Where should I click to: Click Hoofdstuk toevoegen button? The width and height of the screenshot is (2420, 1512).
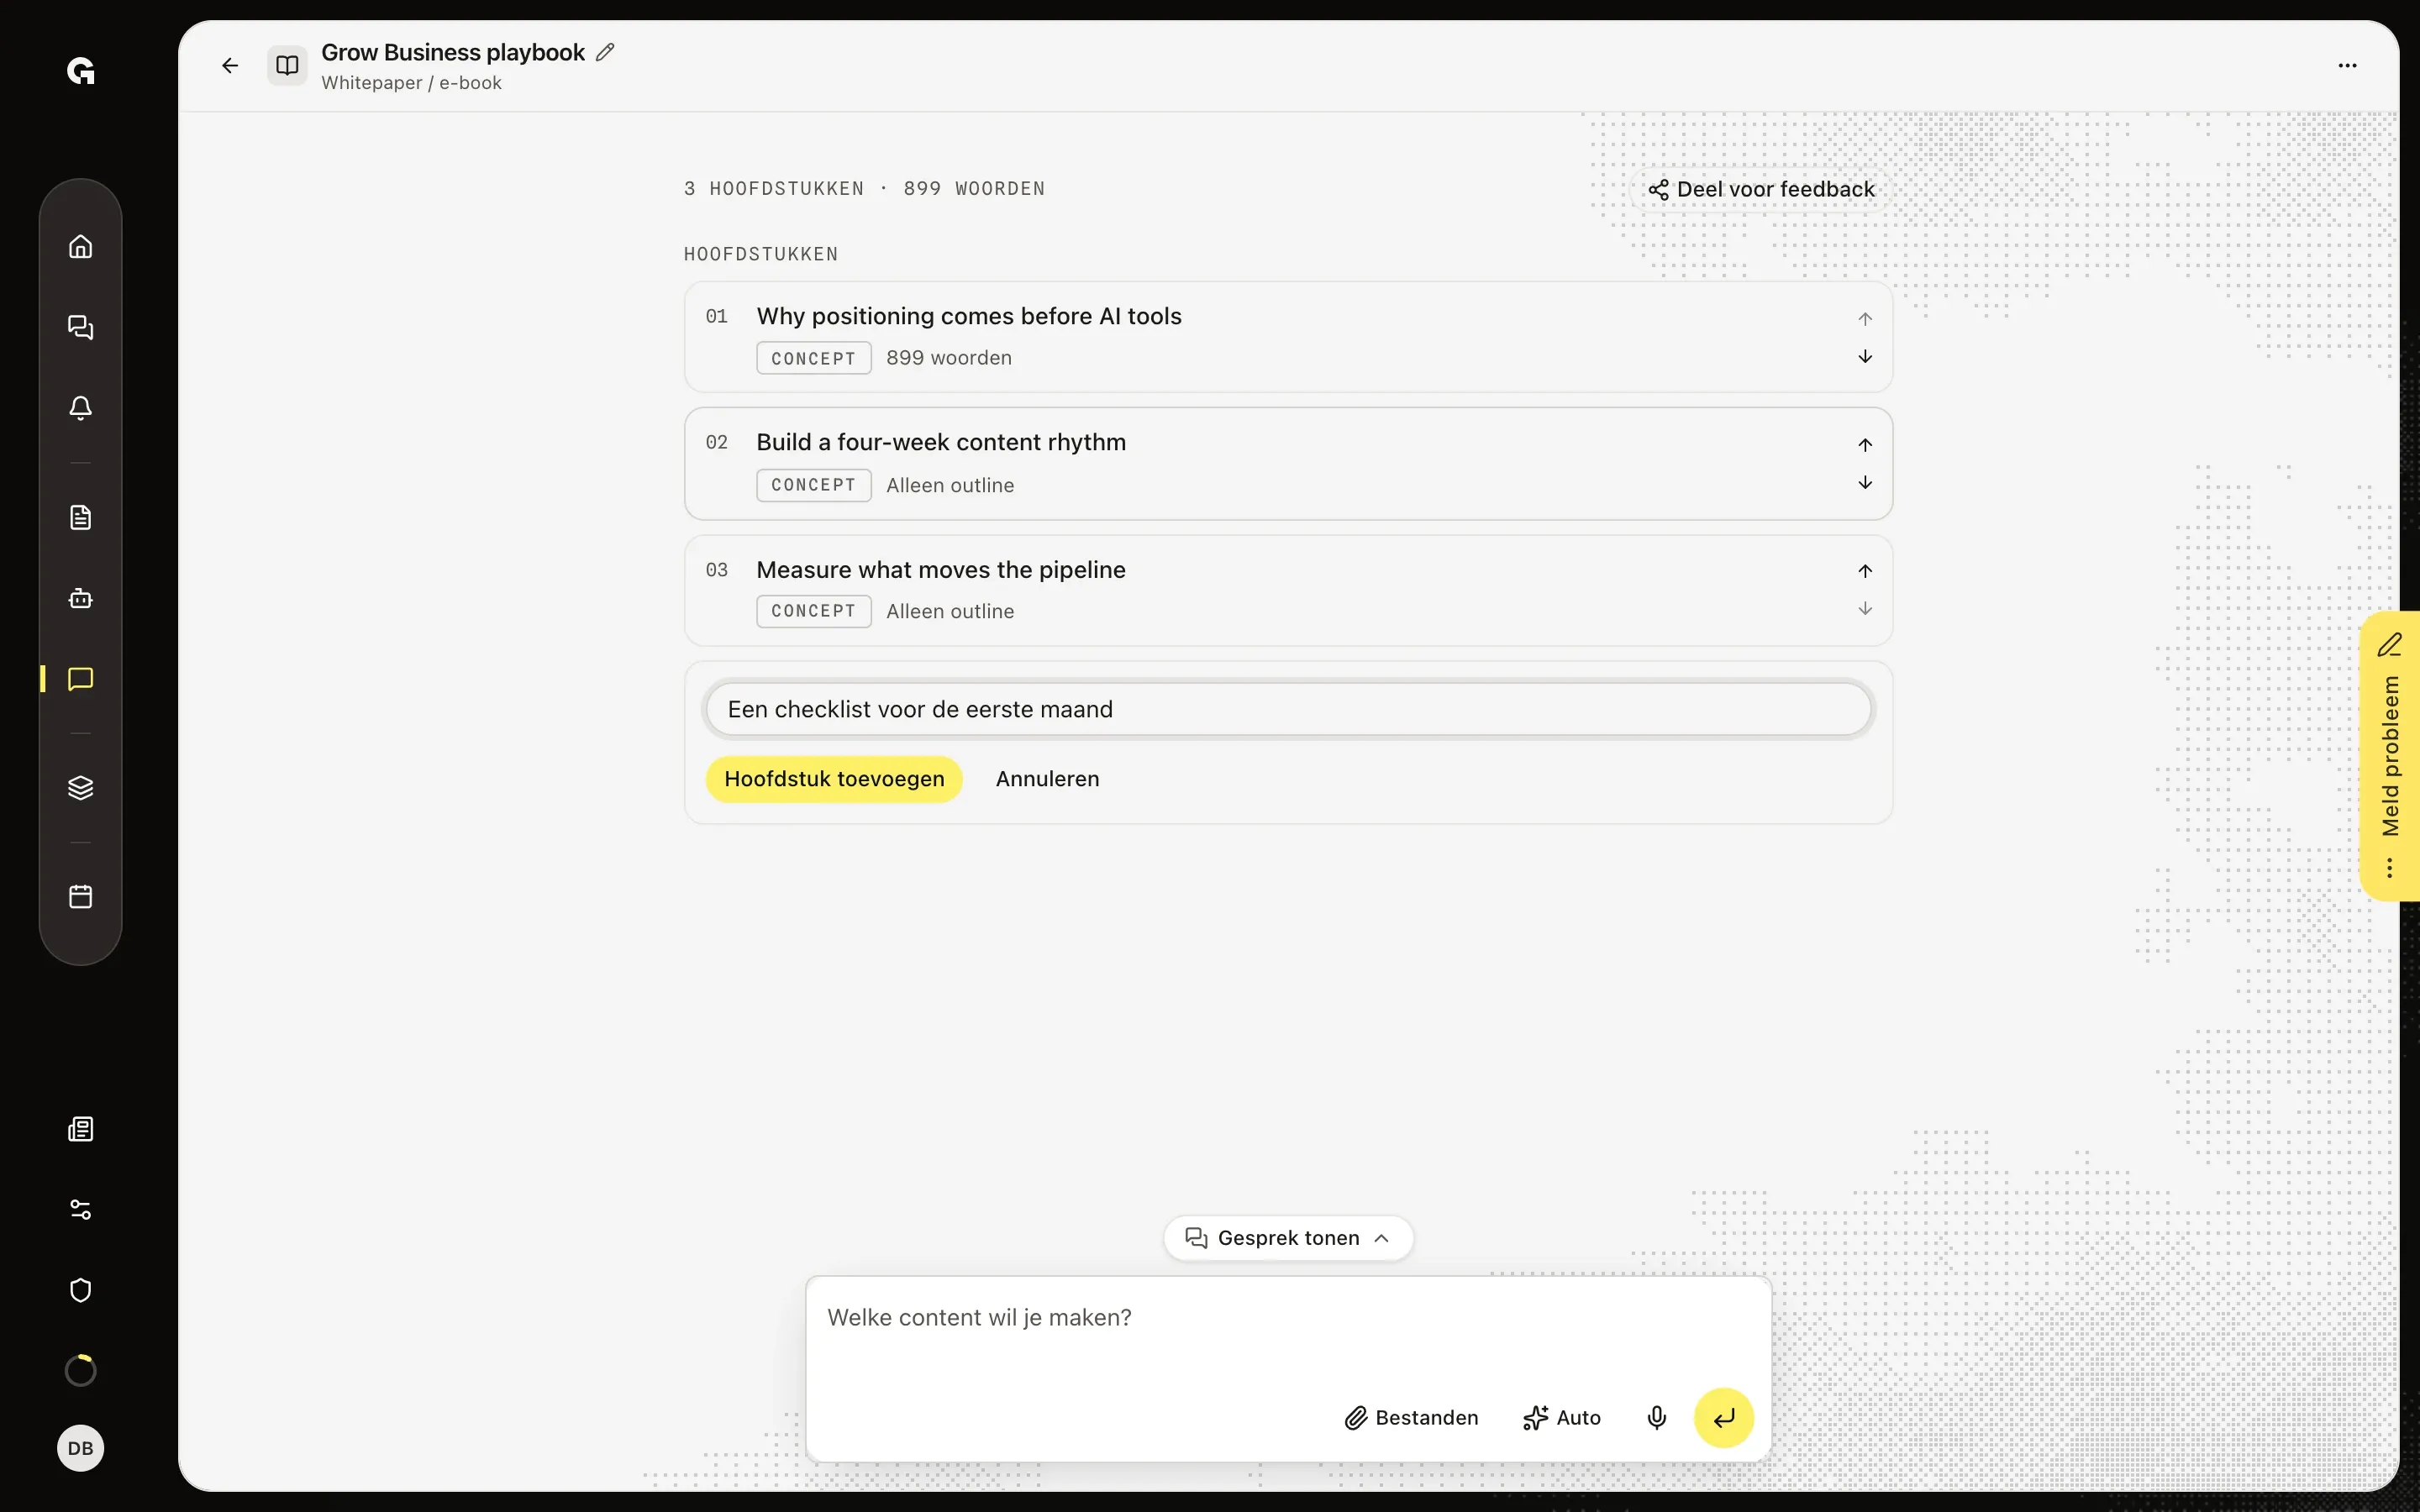[x=834, y=779]
